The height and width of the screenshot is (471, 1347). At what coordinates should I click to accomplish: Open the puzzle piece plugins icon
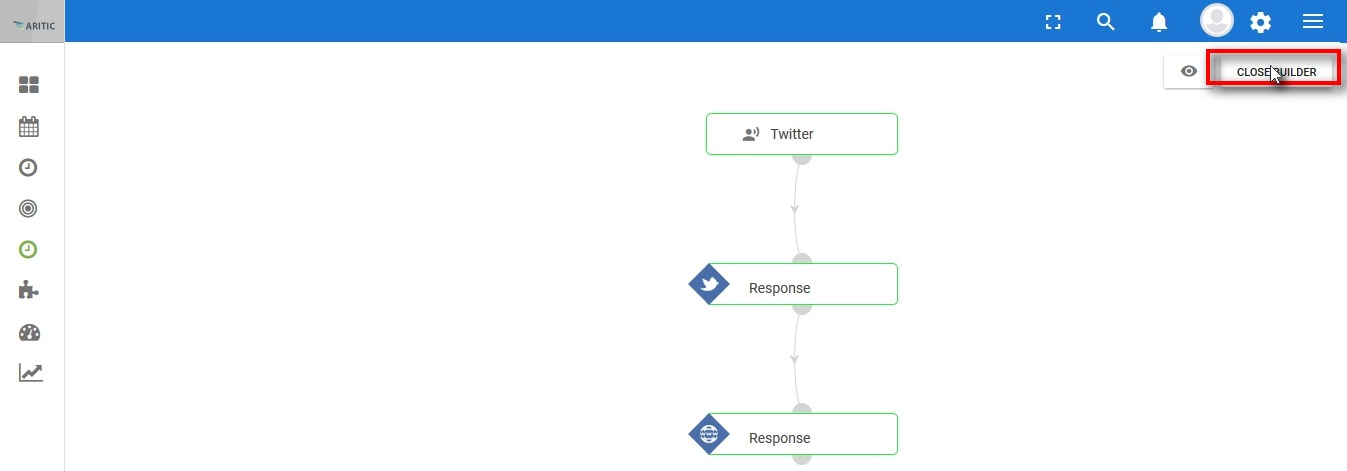pyautogui.click(x=29, y=290)
